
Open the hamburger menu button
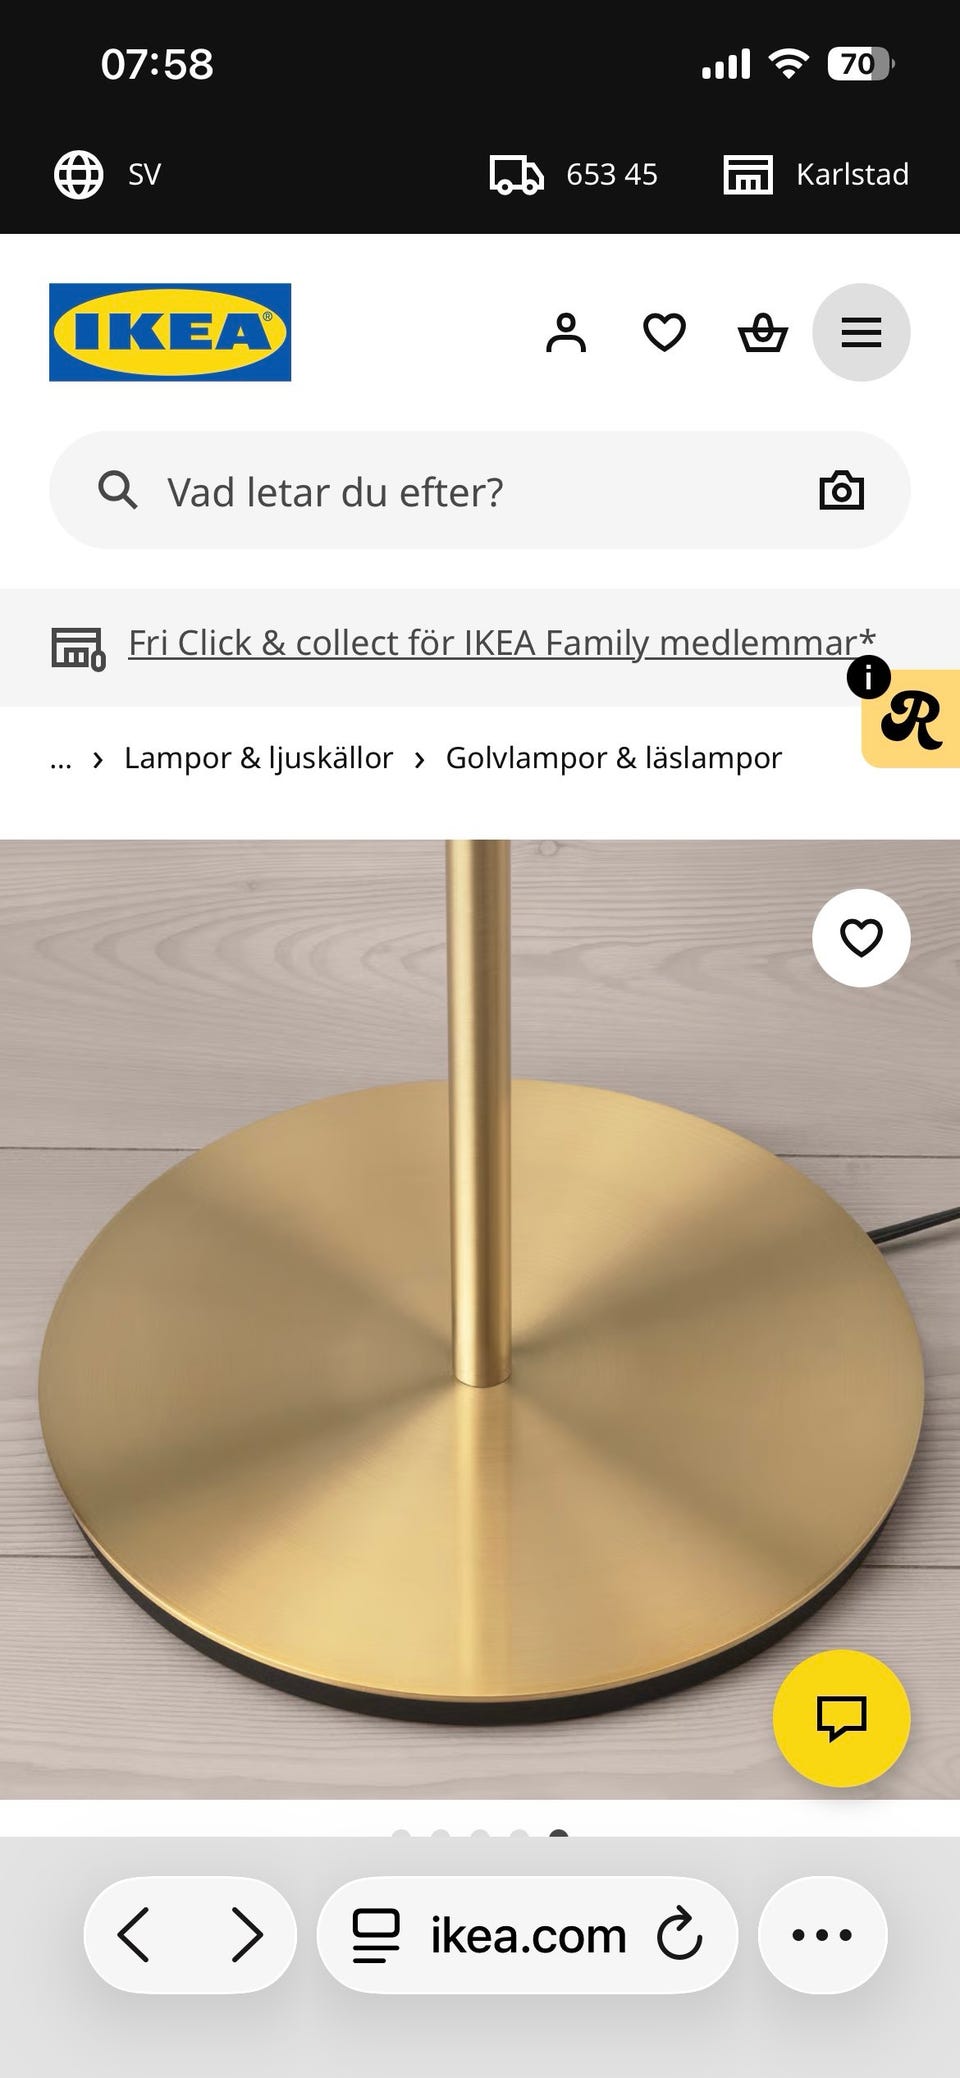(x=861, y=332)
